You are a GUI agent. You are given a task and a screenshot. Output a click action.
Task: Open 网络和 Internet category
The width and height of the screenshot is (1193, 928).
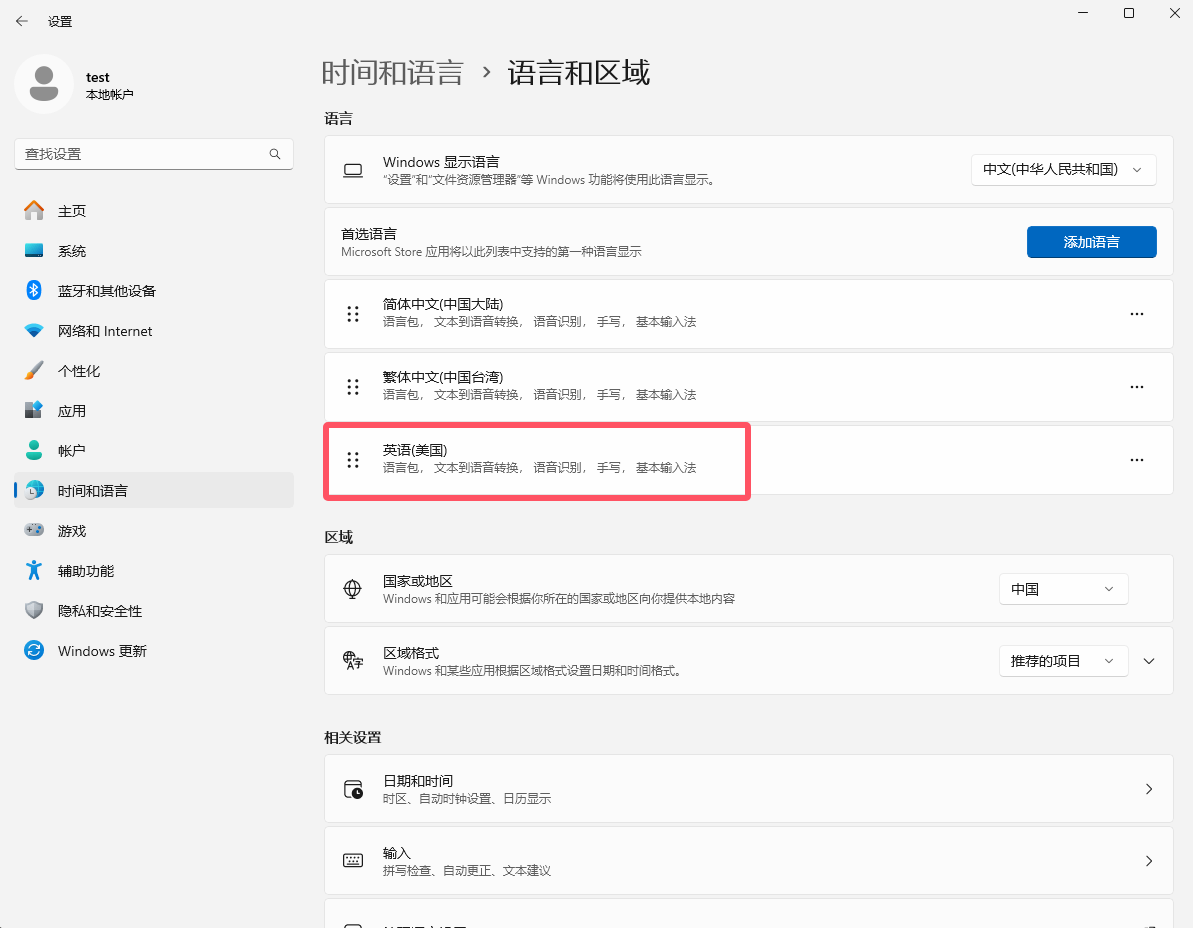pyautogui.click(x=154, y=331)
